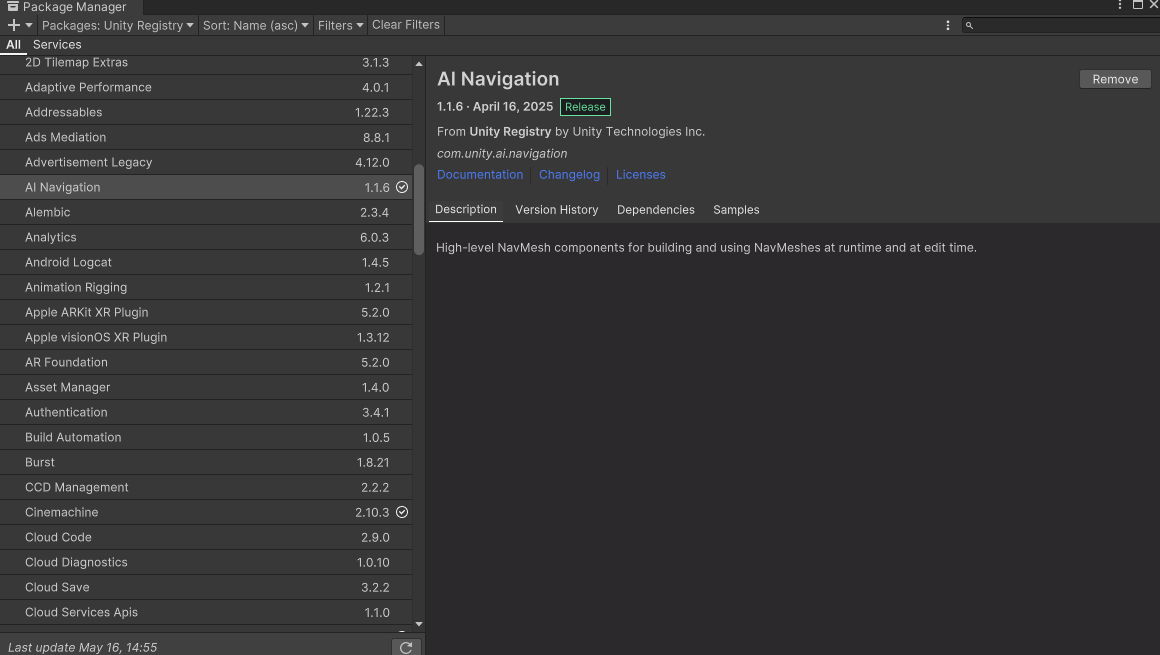Select Cloud Save package

(206, 588)
